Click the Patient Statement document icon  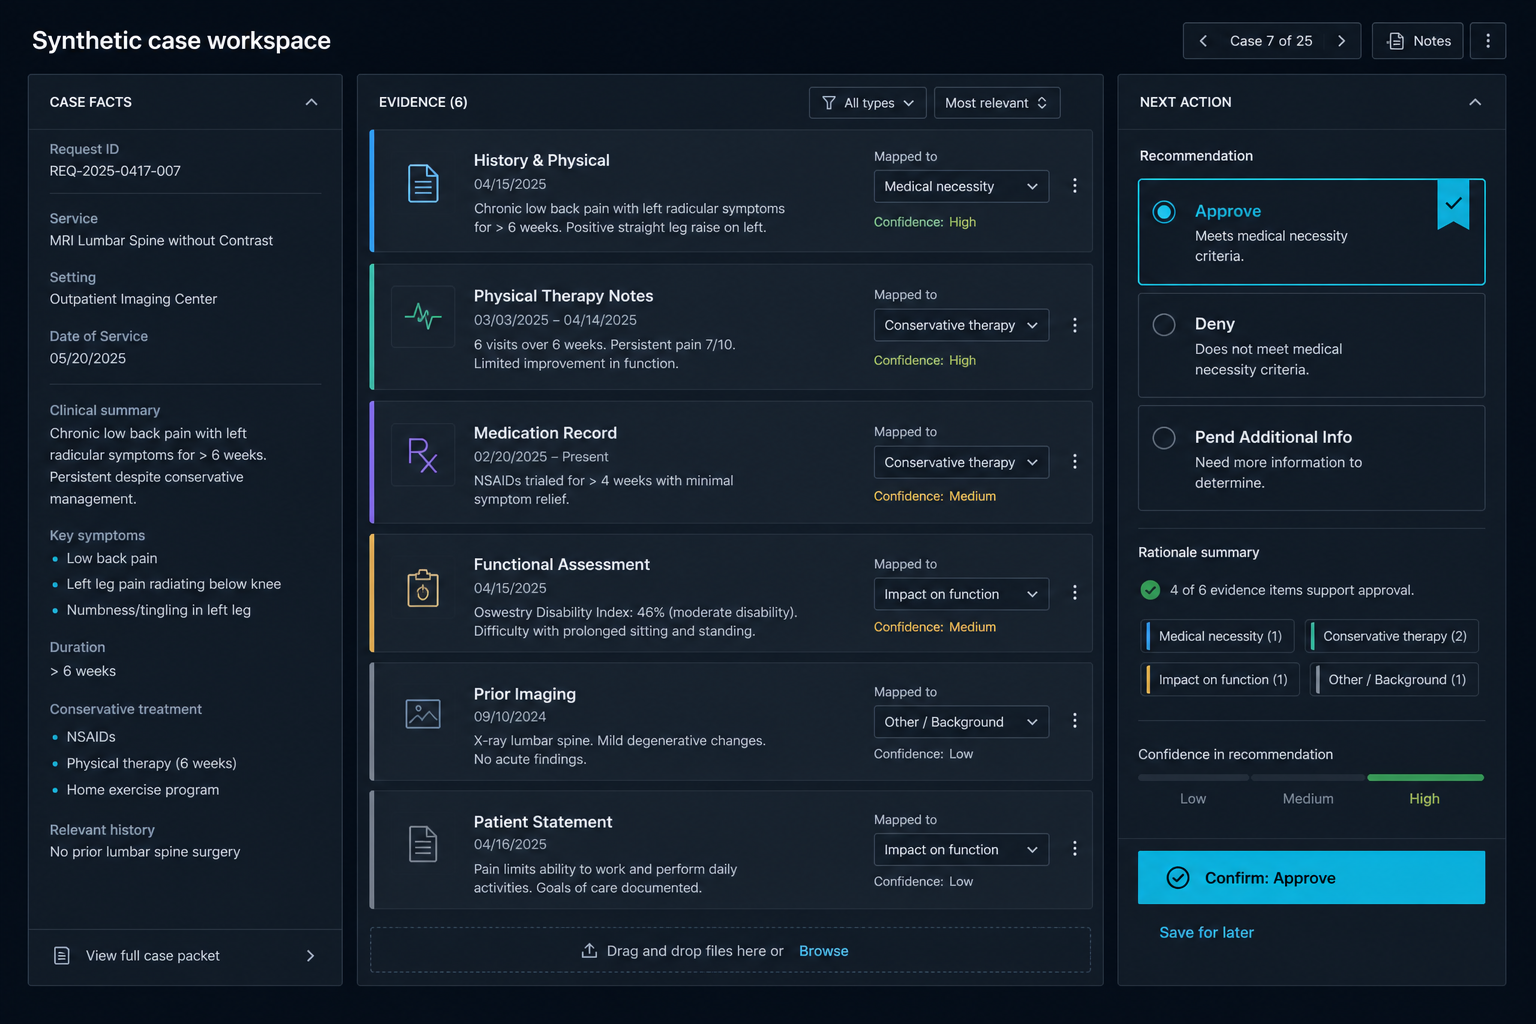[423, 844]
